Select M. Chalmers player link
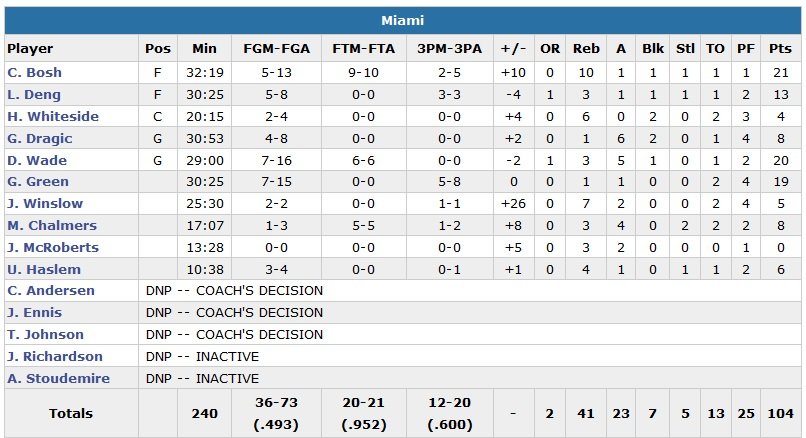This screenshot has width=806, height=438. 52,226
